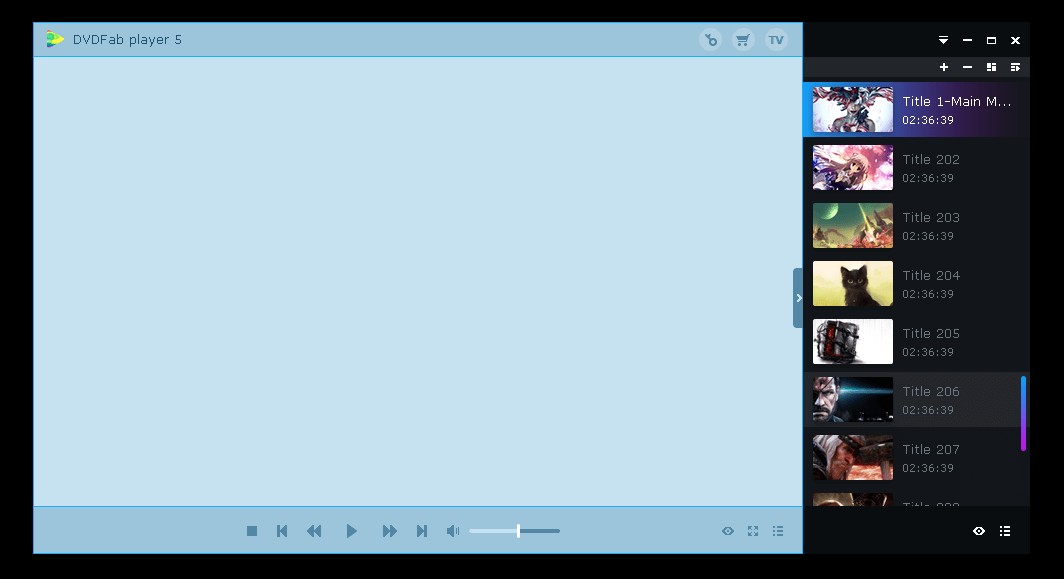Open the playlist options icon with arrow
This screenshot has width=1064, height=579.
1015,67
